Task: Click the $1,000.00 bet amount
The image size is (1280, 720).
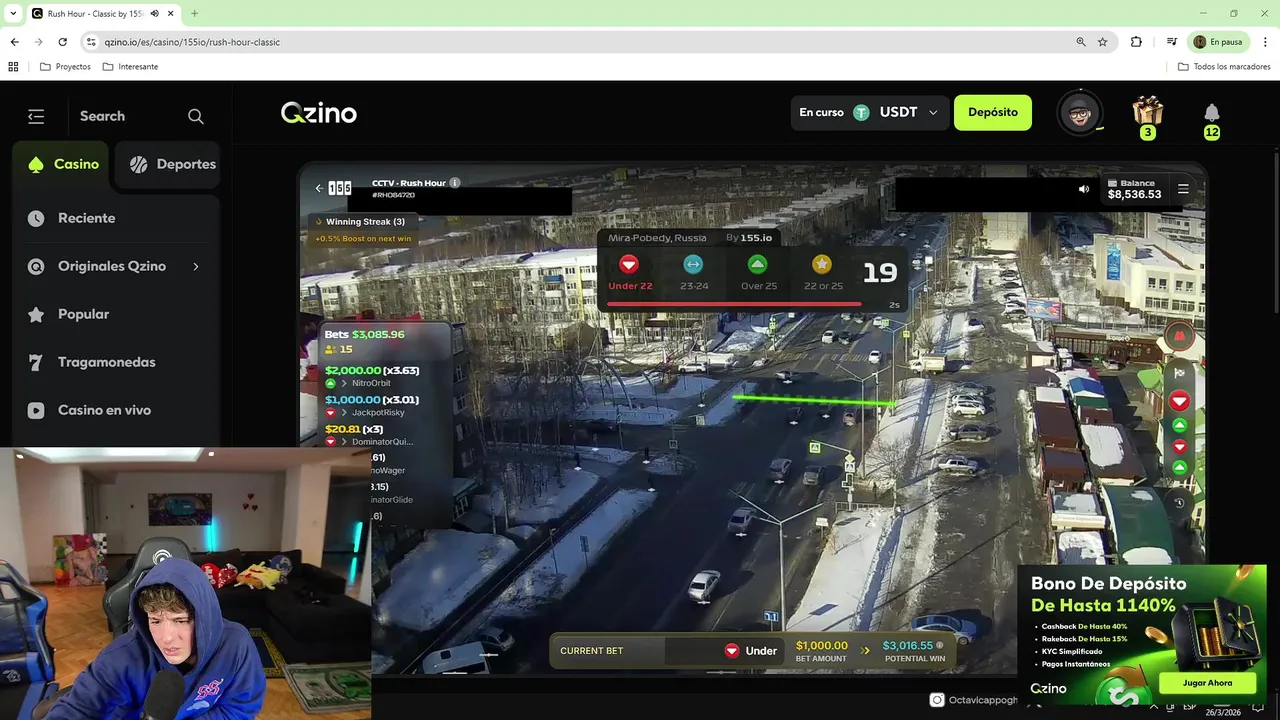Action: point(821,646)
